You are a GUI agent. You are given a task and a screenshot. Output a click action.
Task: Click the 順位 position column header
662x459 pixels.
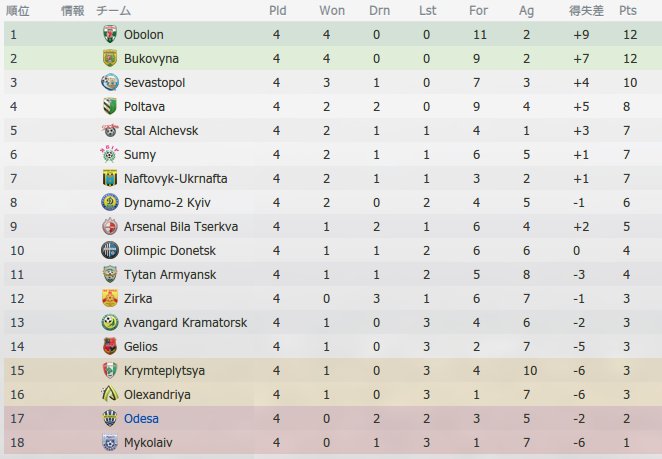pos(18,10)
